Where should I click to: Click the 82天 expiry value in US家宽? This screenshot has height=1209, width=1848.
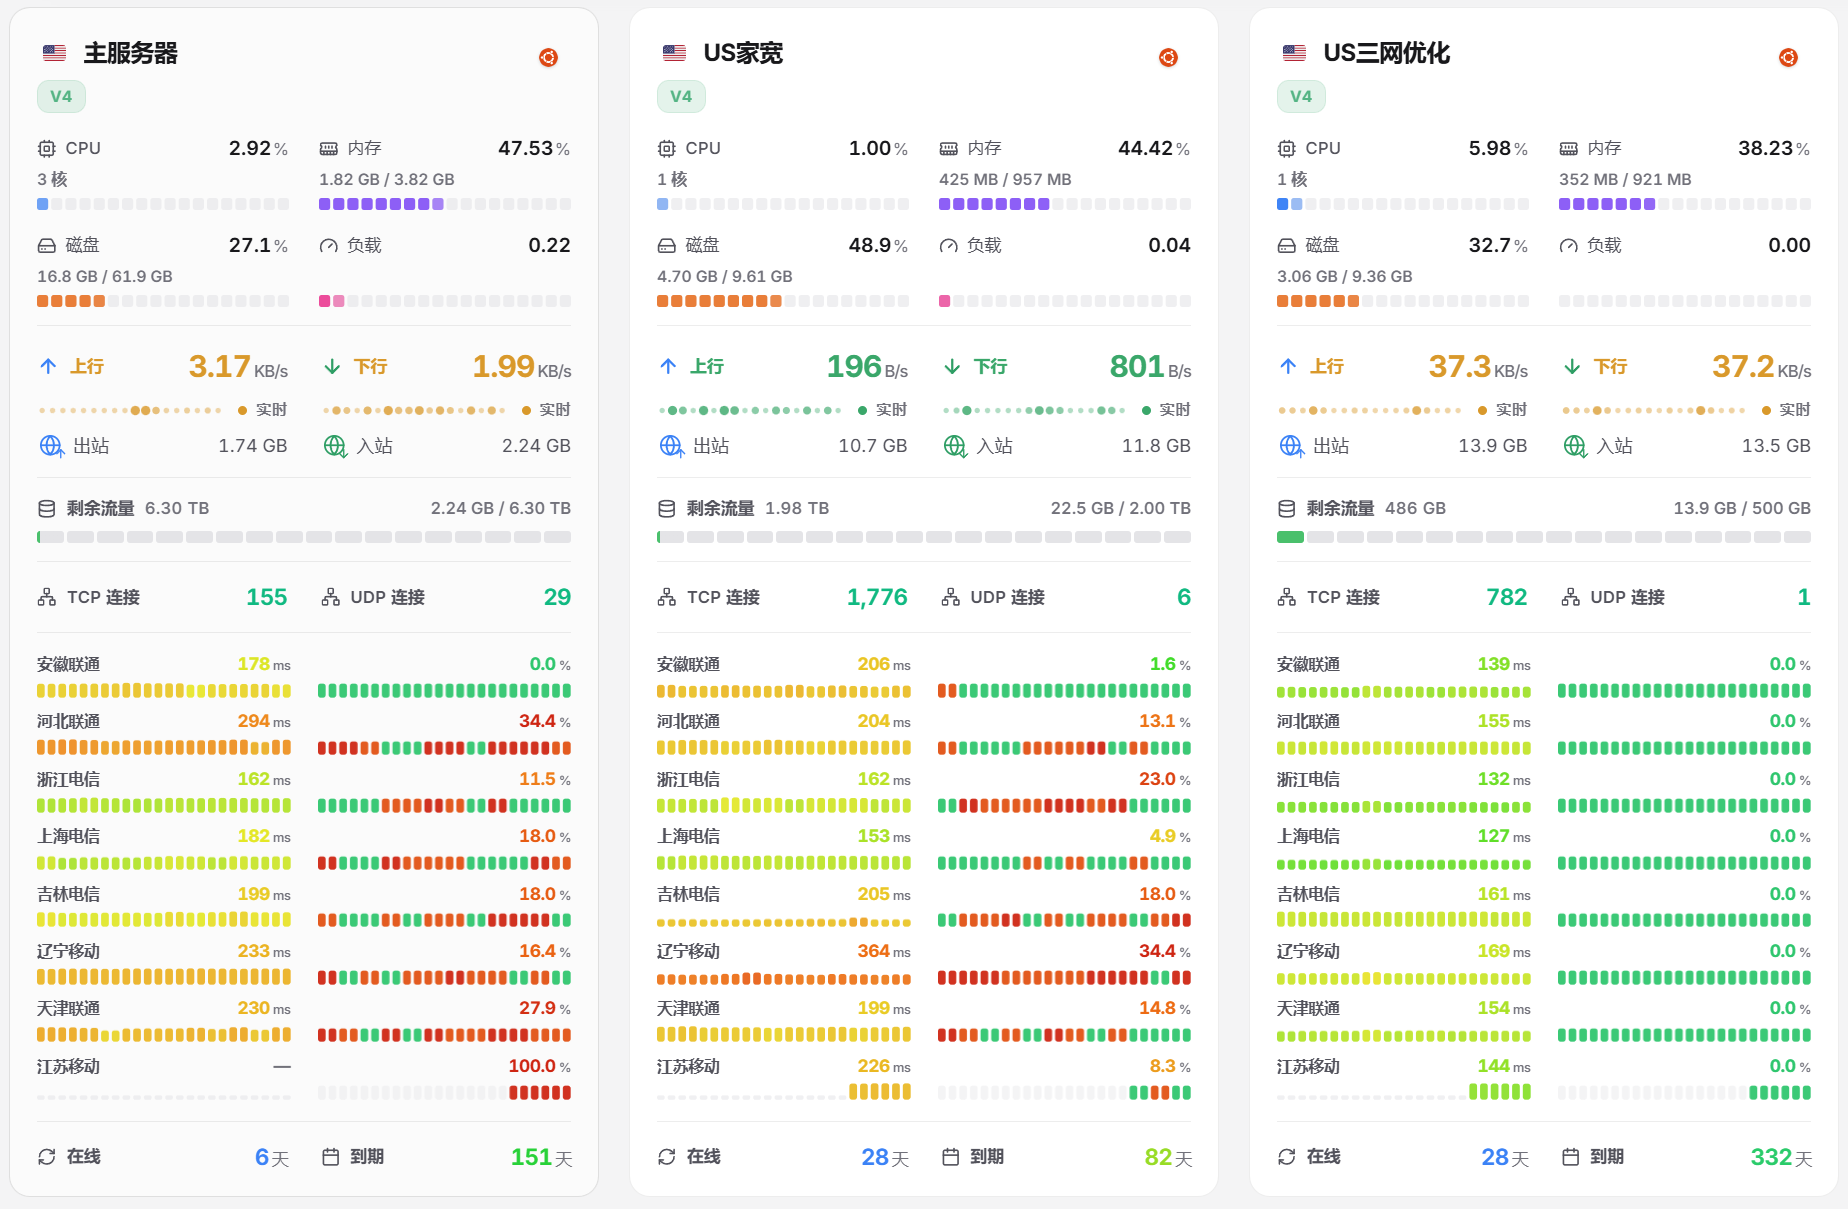tap(1168, 1157)
